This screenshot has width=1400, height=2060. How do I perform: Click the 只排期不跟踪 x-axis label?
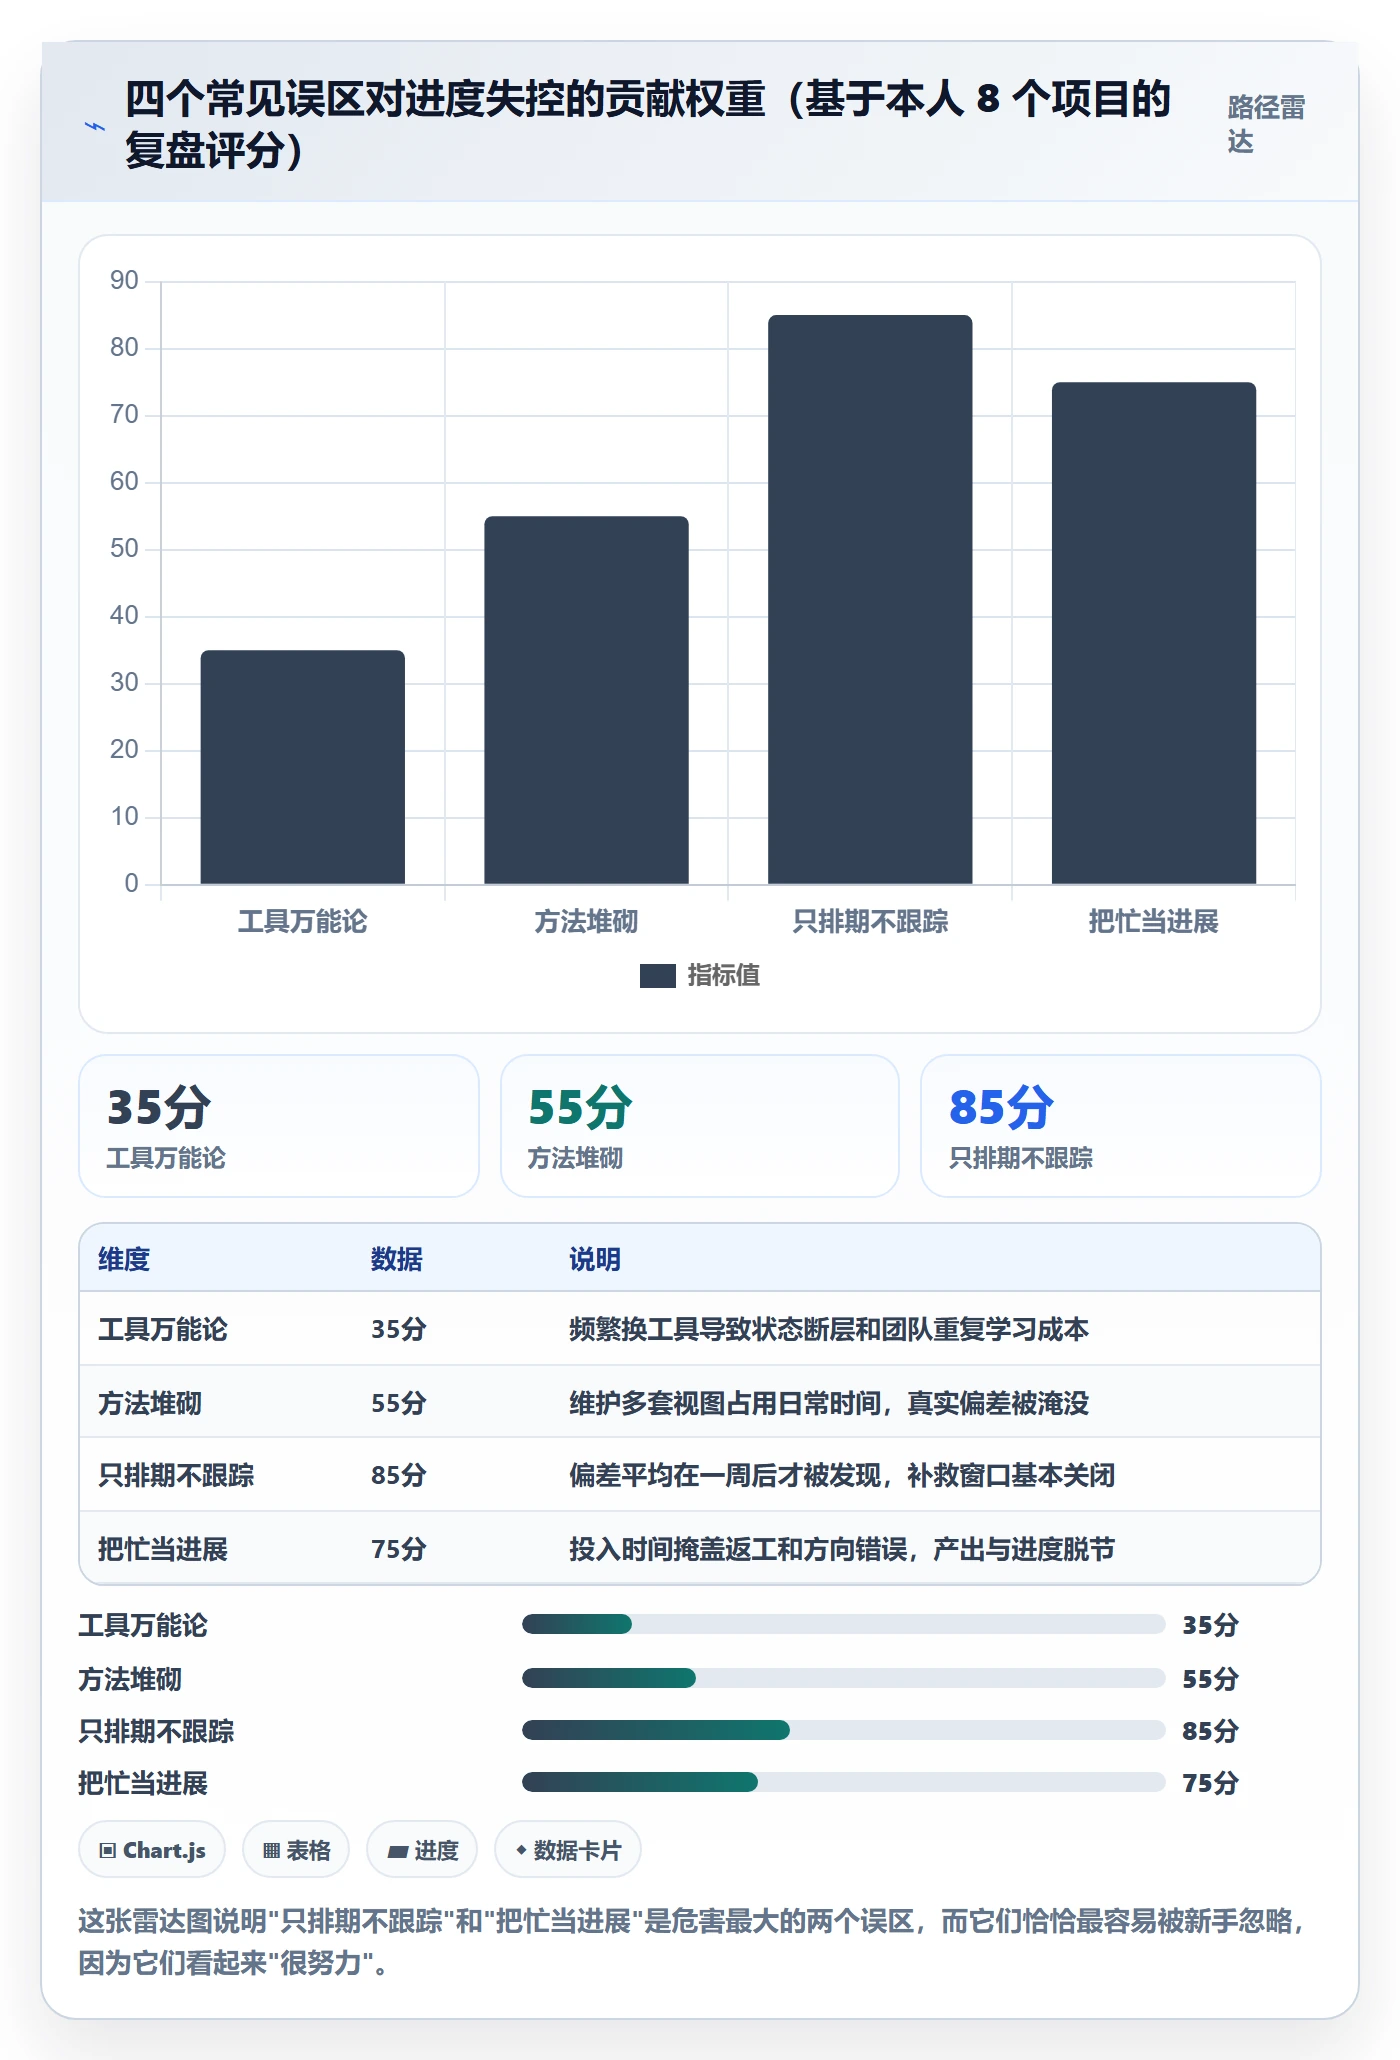point(870,922)
